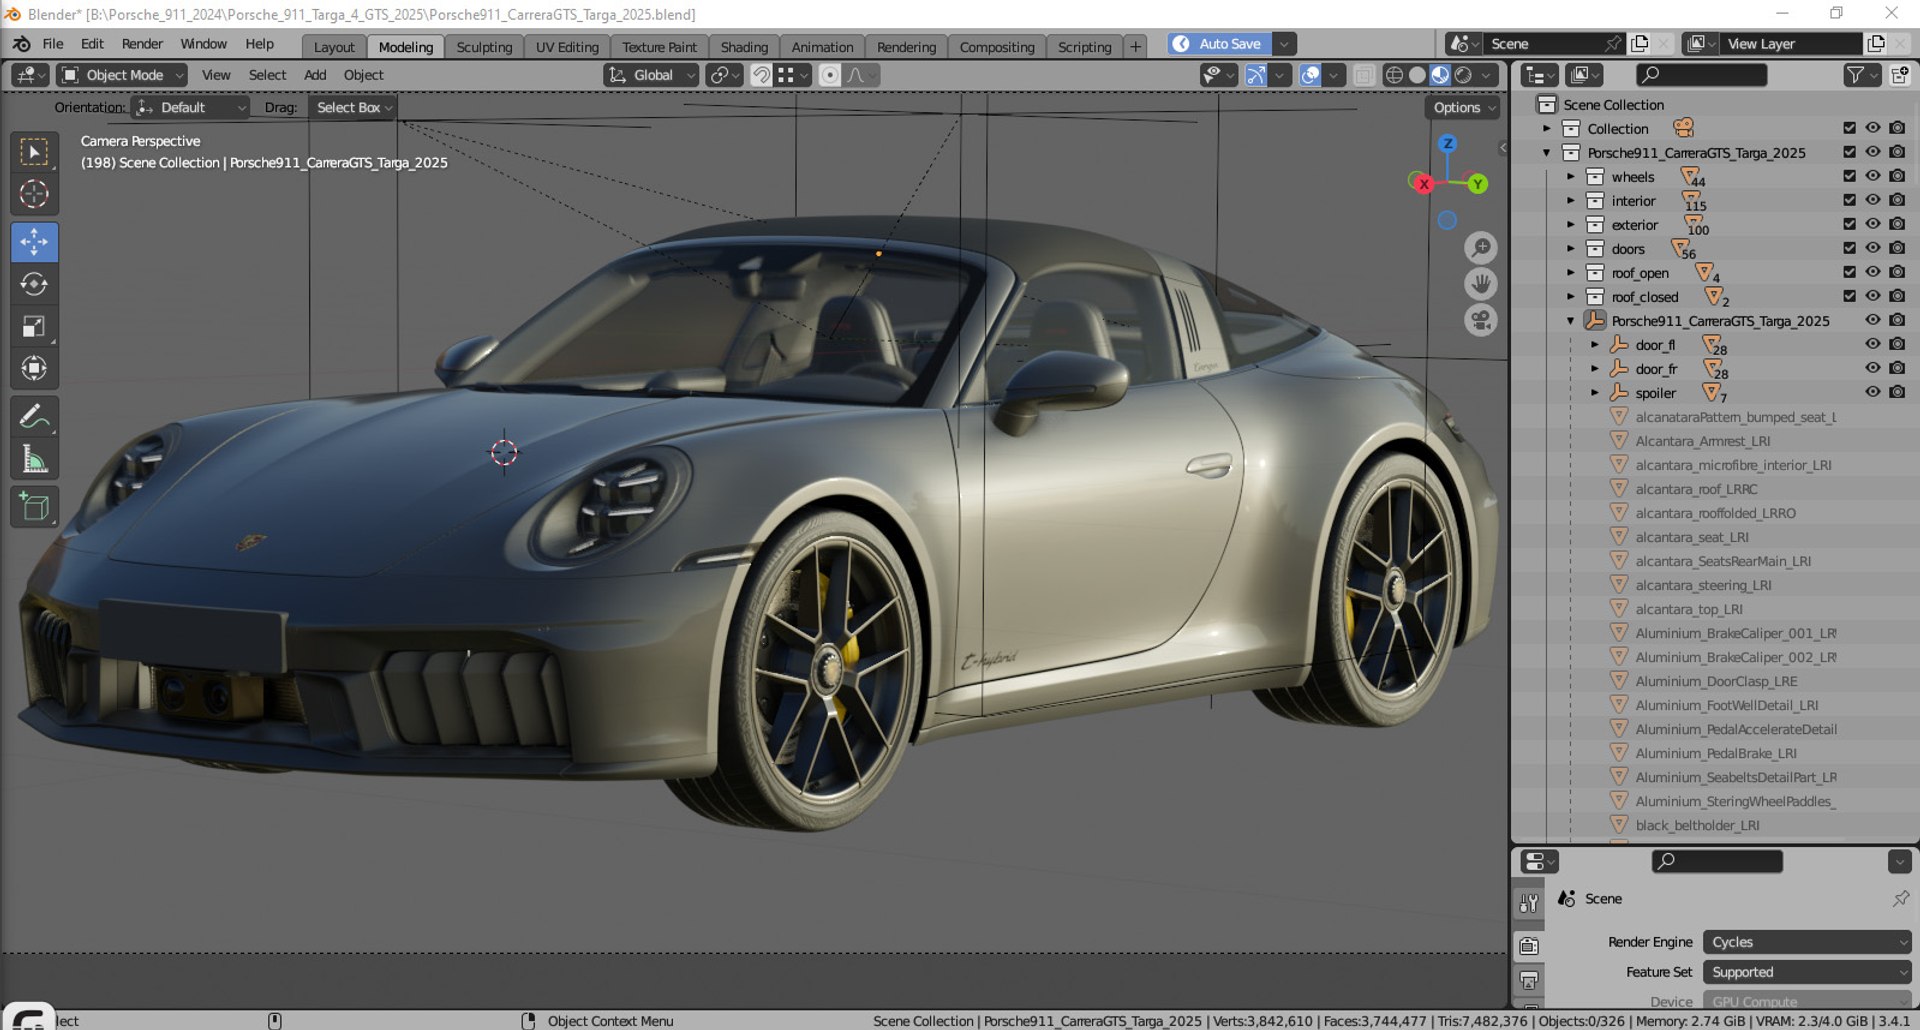Switch to the UV Editing workspace tab

[567, 47]
